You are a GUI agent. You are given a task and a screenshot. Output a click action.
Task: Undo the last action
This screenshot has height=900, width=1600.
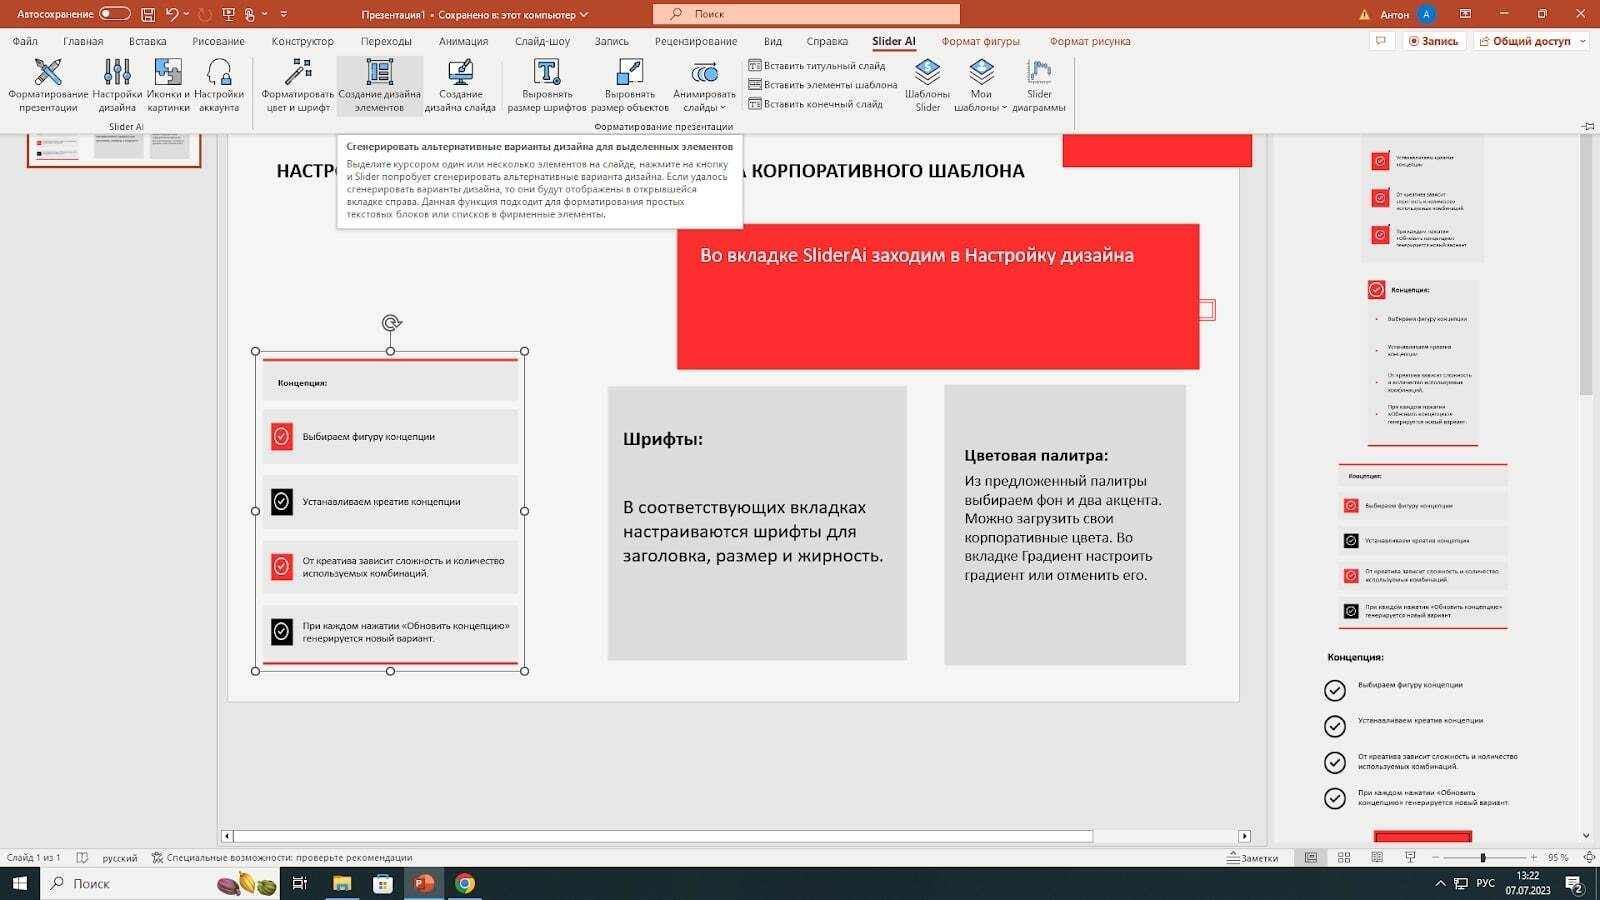(x=172, y=14)
